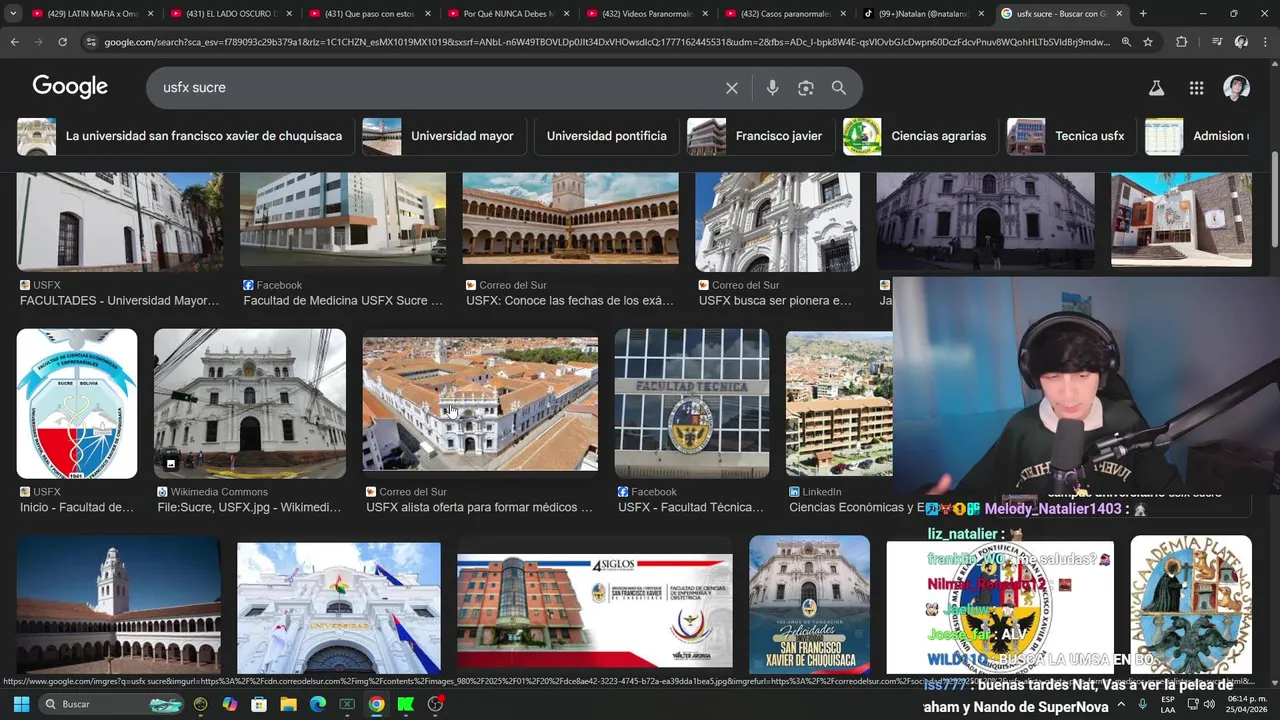Reload the current page
Viewport: 1280px width, 720px height.
click(x=62, y=42)
